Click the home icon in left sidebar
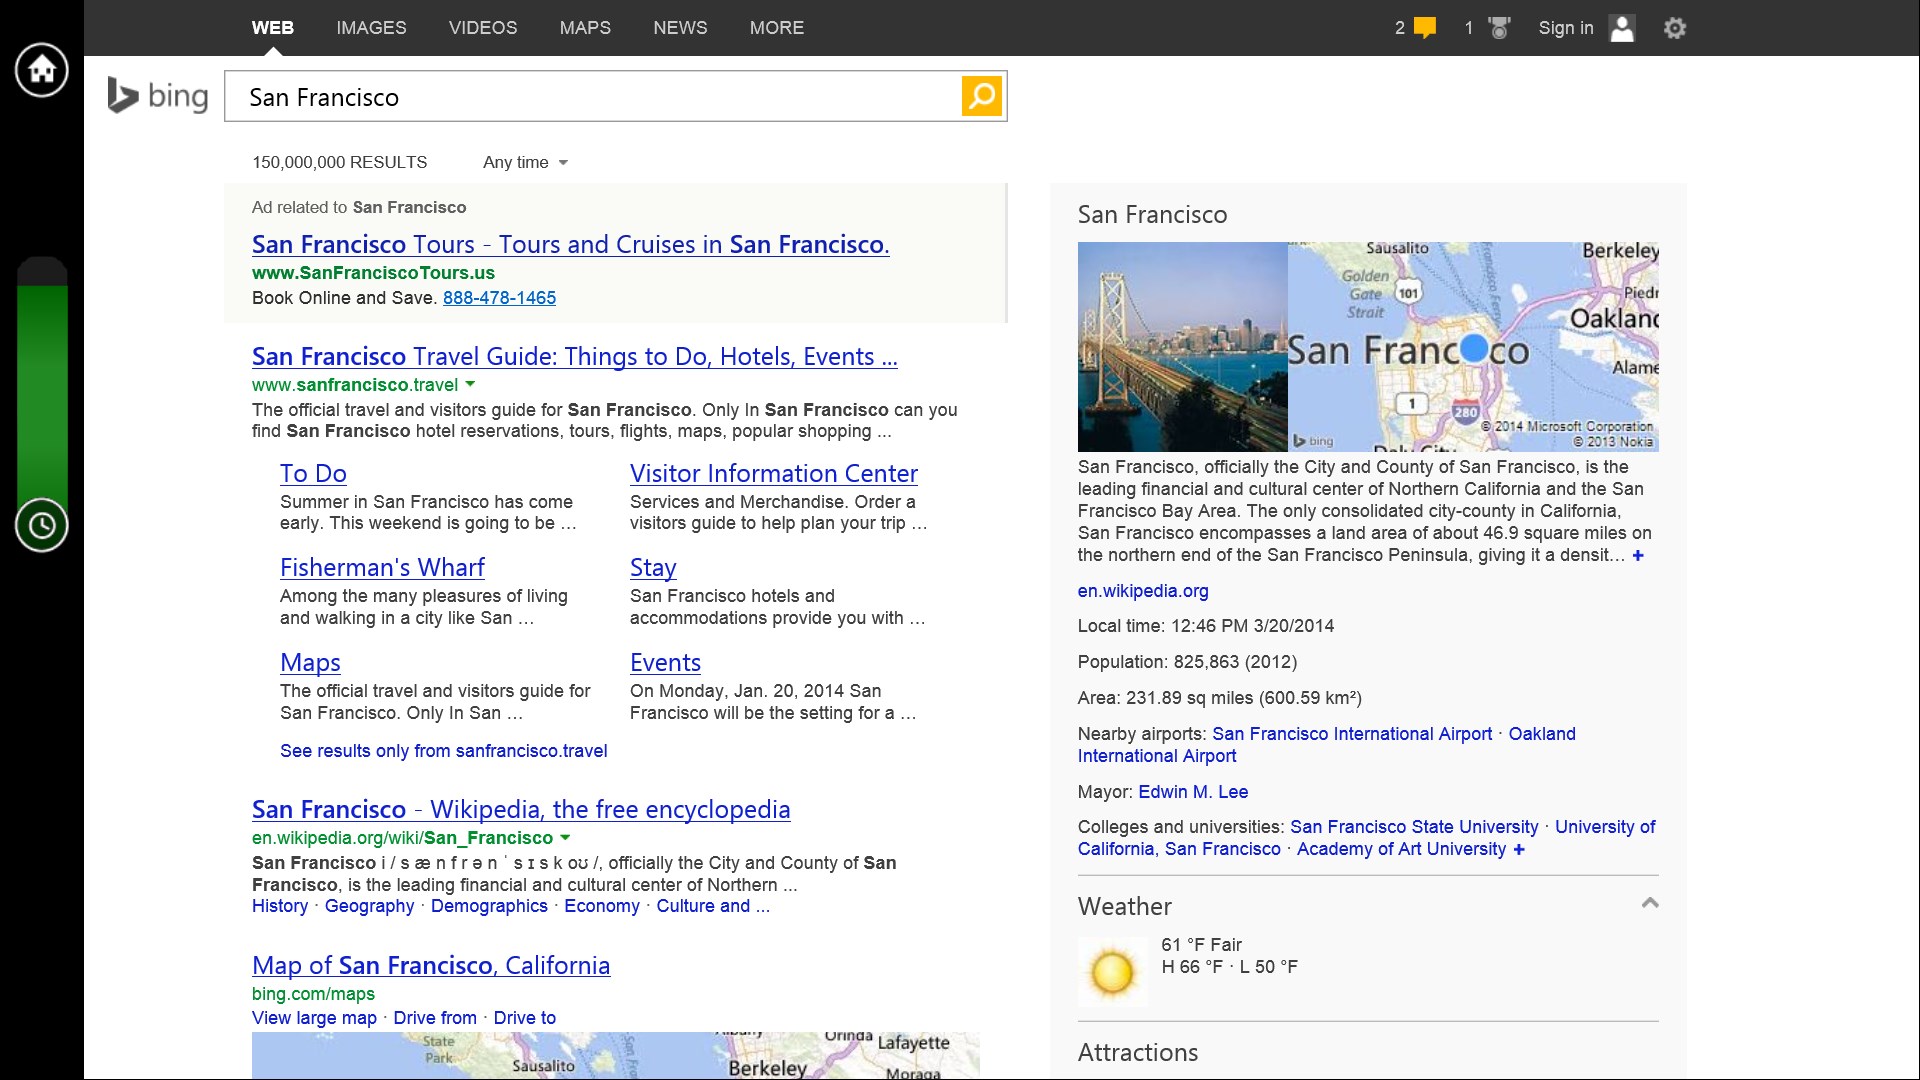 coord(42,70)
